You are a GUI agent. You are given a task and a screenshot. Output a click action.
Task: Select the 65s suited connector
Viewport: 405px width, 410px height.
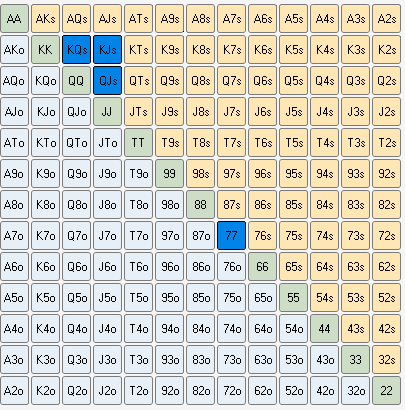pos(293,266)
